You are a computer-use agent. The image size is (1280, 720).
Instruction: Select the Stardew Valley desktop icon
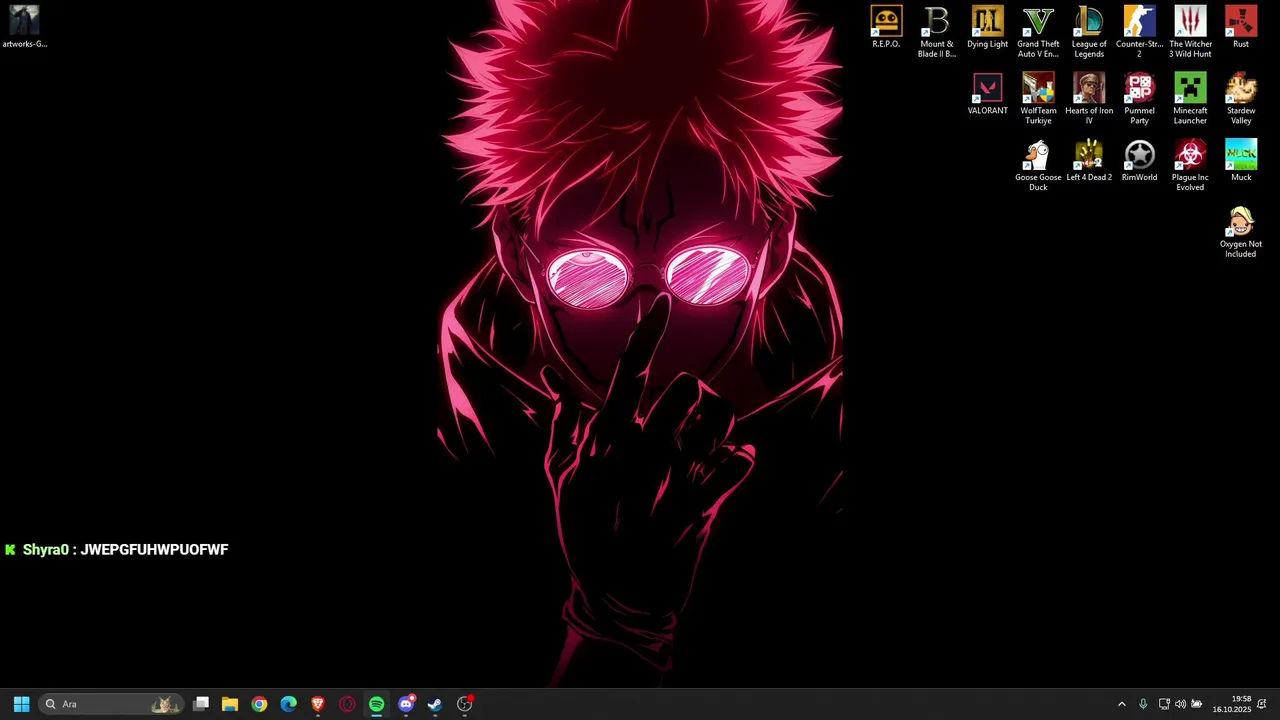click(1241, 99)
